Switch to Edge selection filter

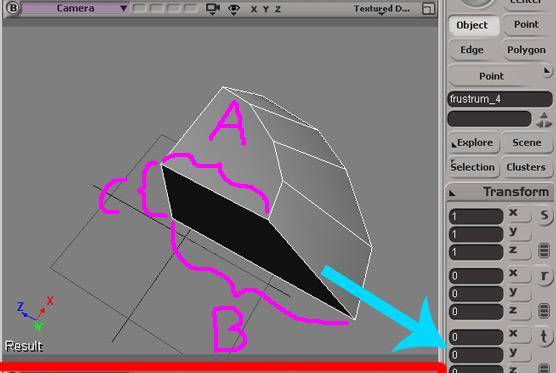[x=472, y=50]
